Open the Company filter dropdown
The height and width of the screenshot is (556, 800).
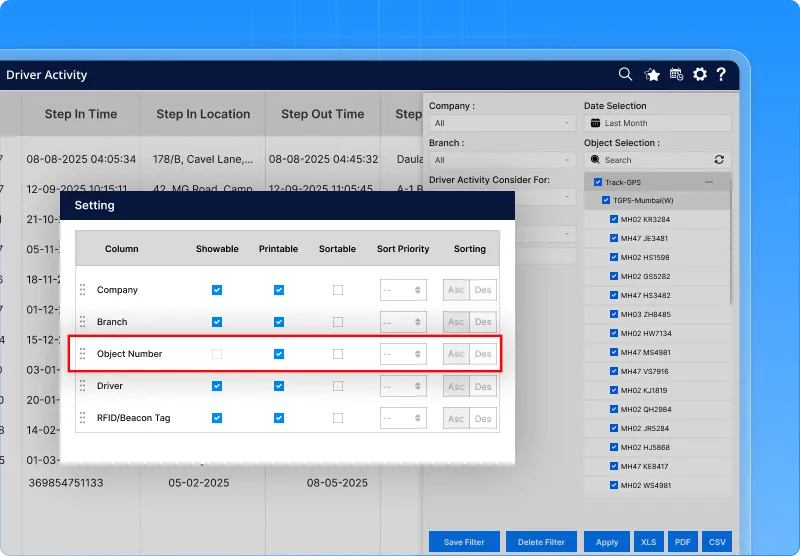(x=502, y=124)
